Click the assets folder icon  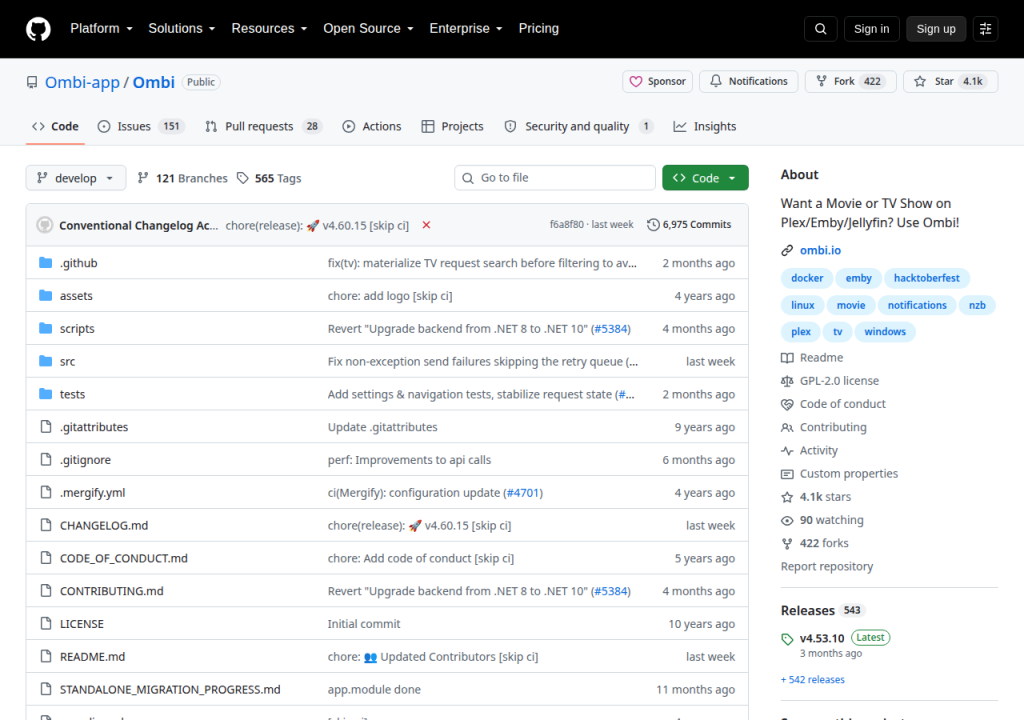click(x=45, y=295)
